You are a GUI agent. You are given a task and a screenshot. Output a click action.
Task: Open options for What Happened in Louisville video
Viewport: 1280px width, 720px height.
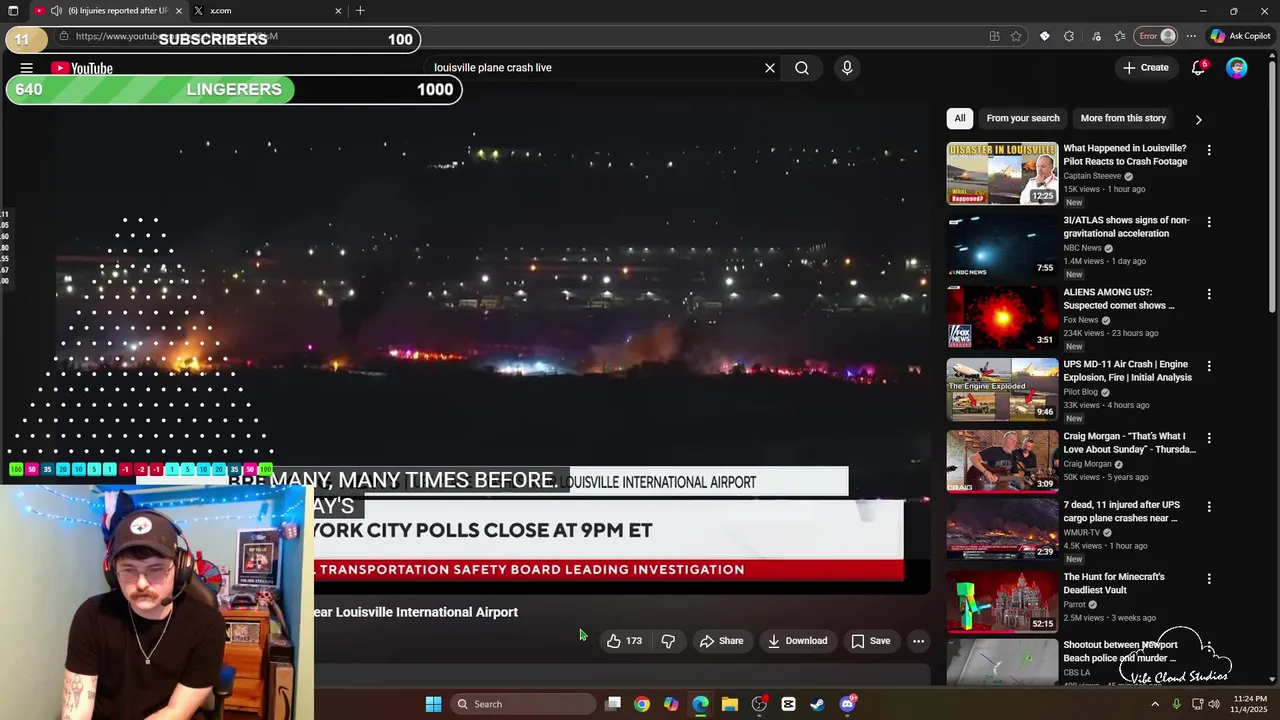click(1209, 150)
